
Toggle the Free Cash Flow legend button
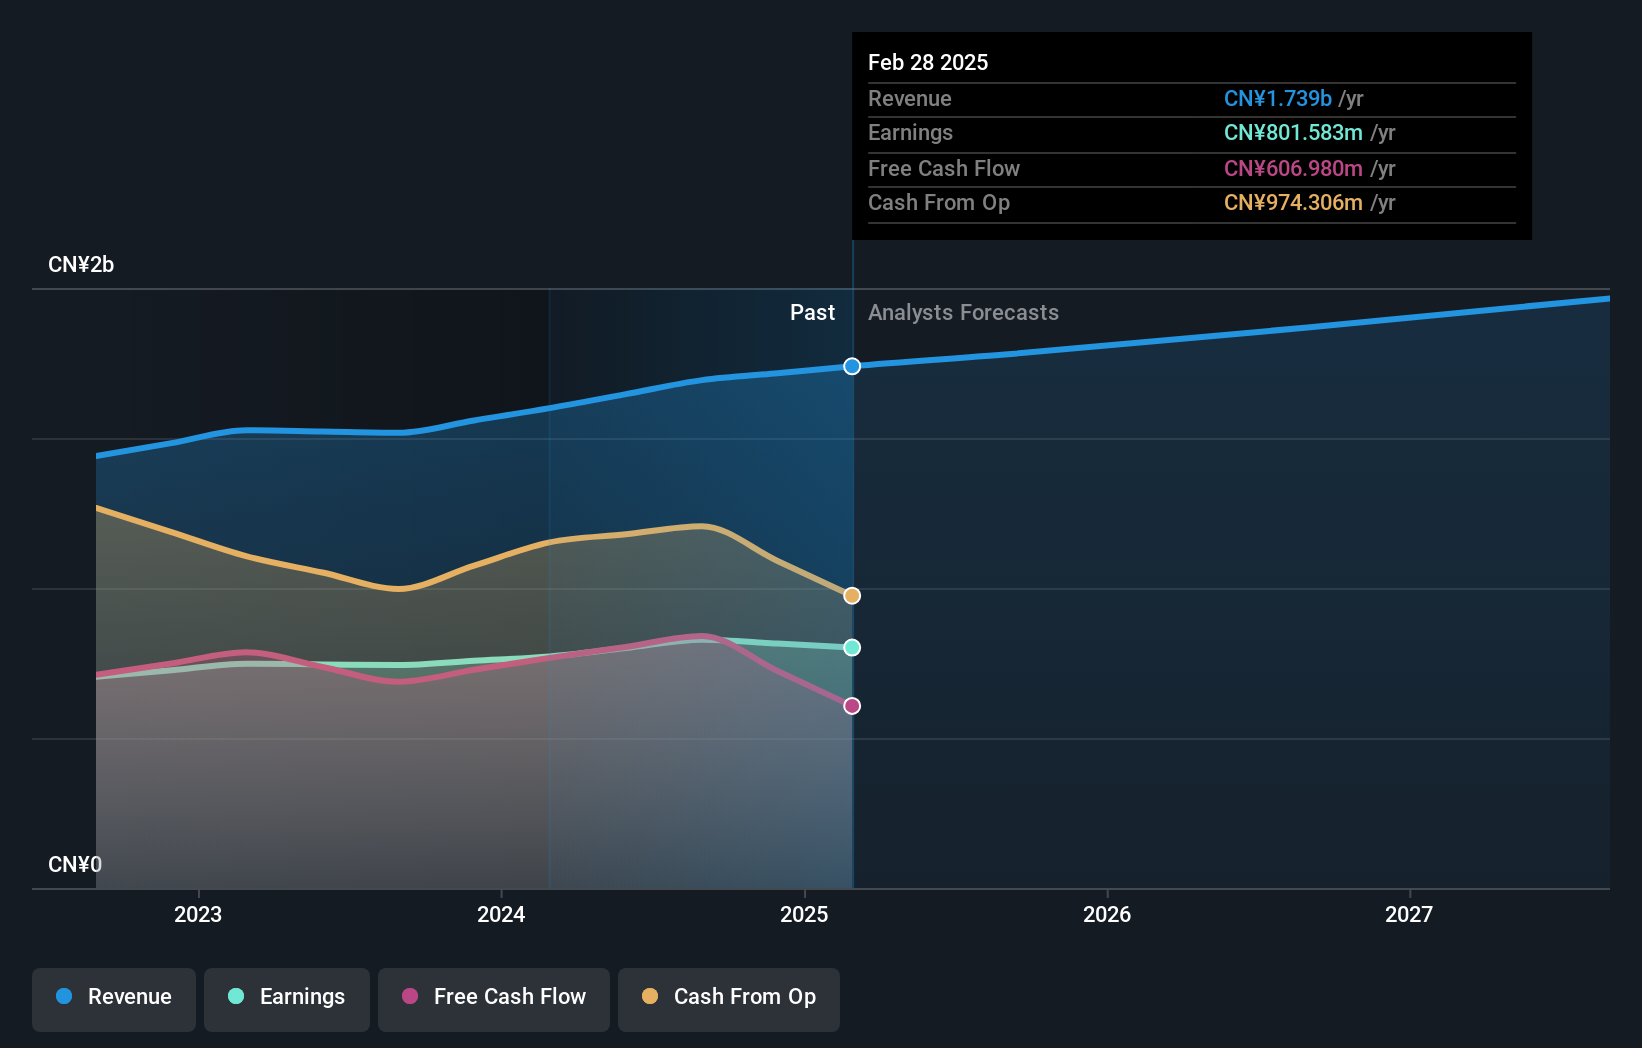pyautogui.click(x=494, y=999)
